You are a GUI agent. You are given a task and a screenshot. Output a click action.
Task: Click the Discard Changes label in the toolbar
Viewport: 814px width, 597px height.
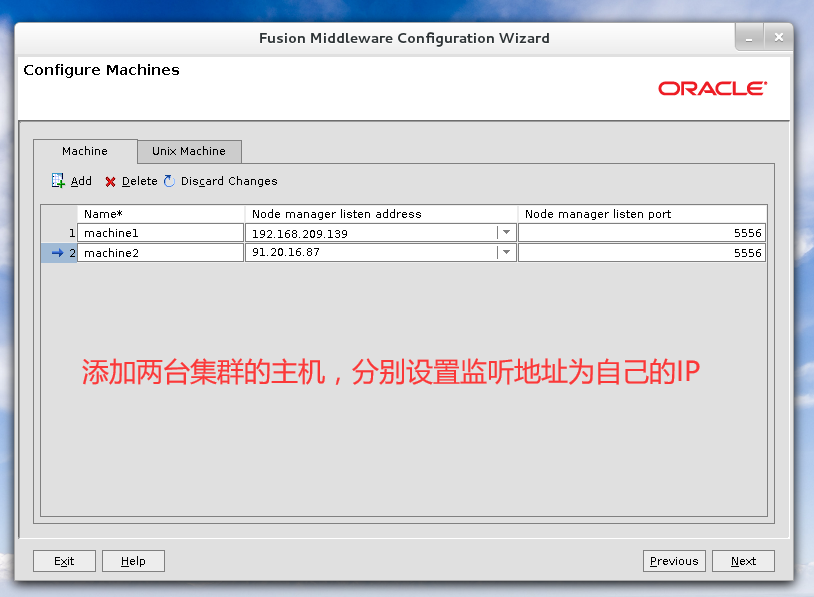pyautogui.click(x=229, y=181)
